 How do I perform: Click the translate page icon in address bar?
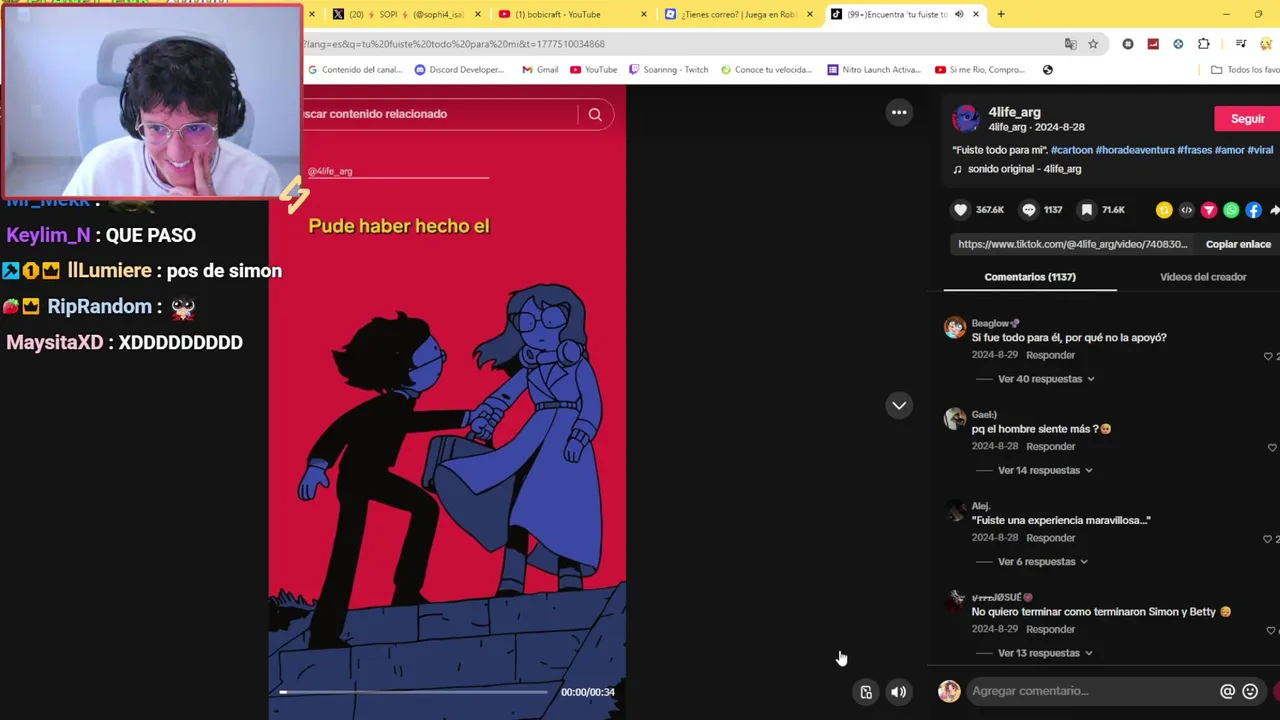tap(1071, 44)
